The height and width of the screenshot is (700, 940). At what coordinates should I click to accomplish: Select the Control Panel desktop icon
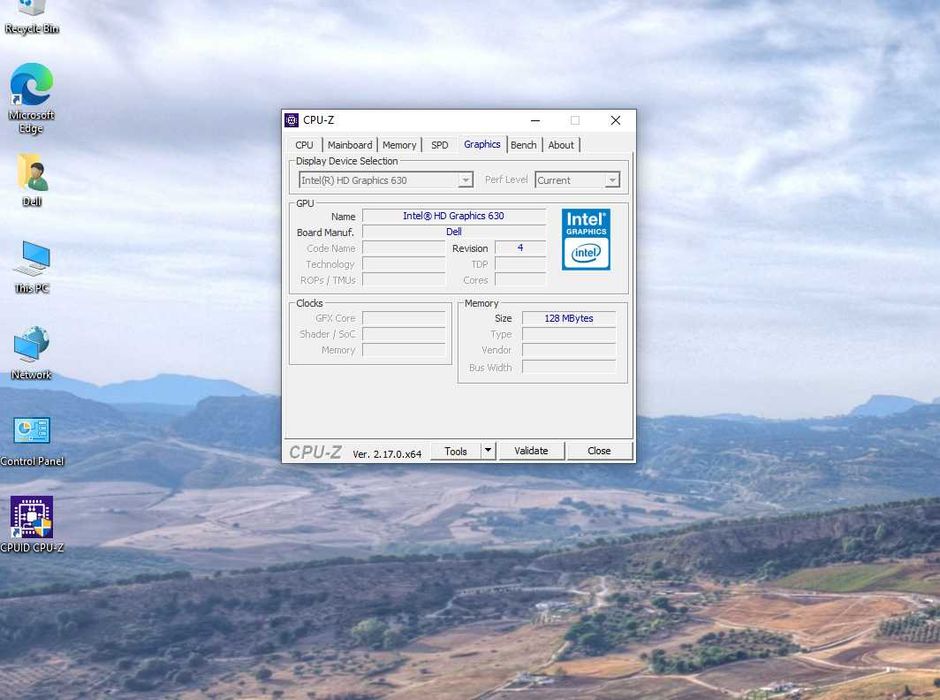(x=32, y=440)
